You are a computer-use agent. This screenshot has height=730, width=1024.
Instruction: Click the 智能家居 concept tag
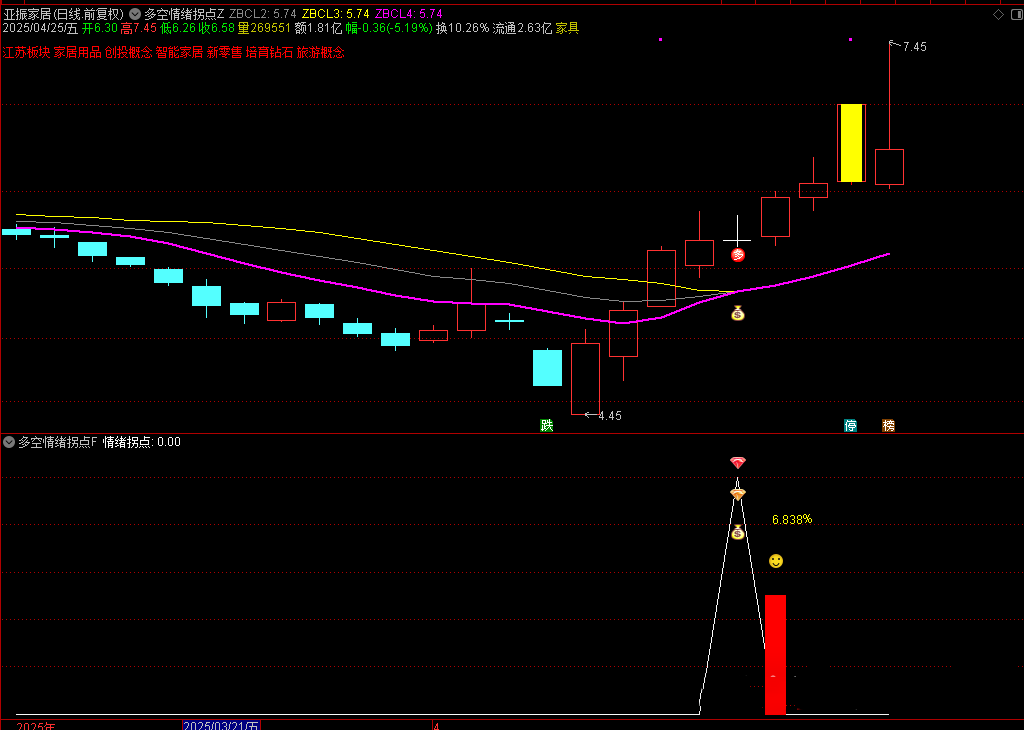[x=179, y=52]
